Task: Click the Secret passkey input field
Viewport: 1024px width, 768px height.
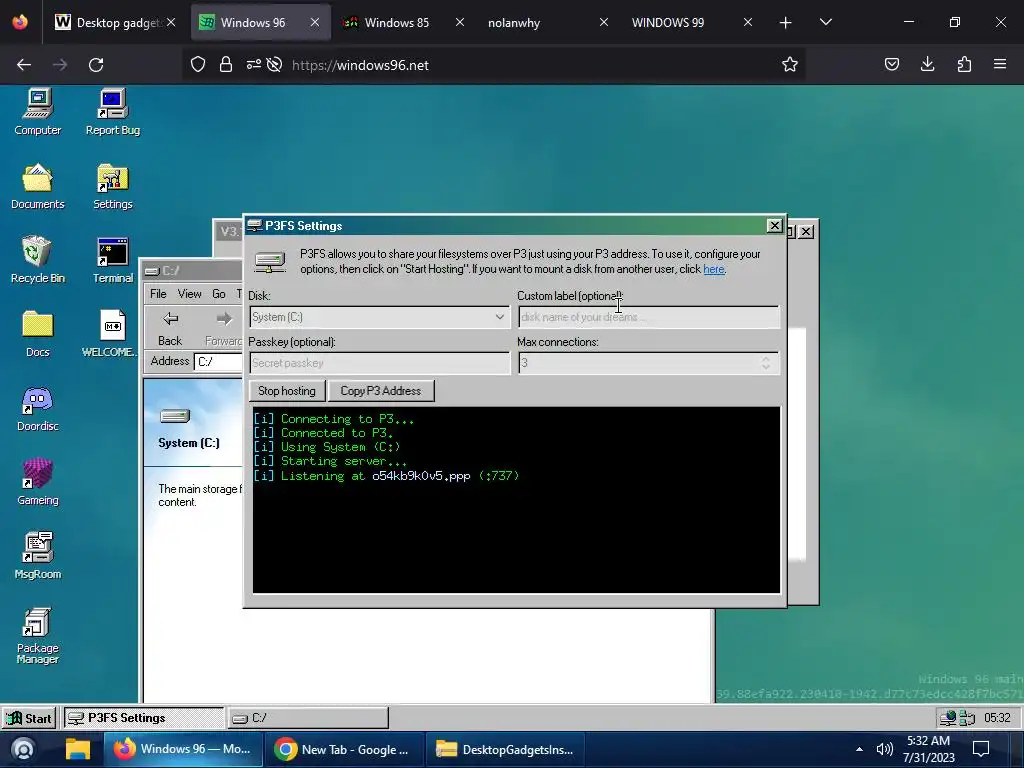Action: [x=379, y=363]
